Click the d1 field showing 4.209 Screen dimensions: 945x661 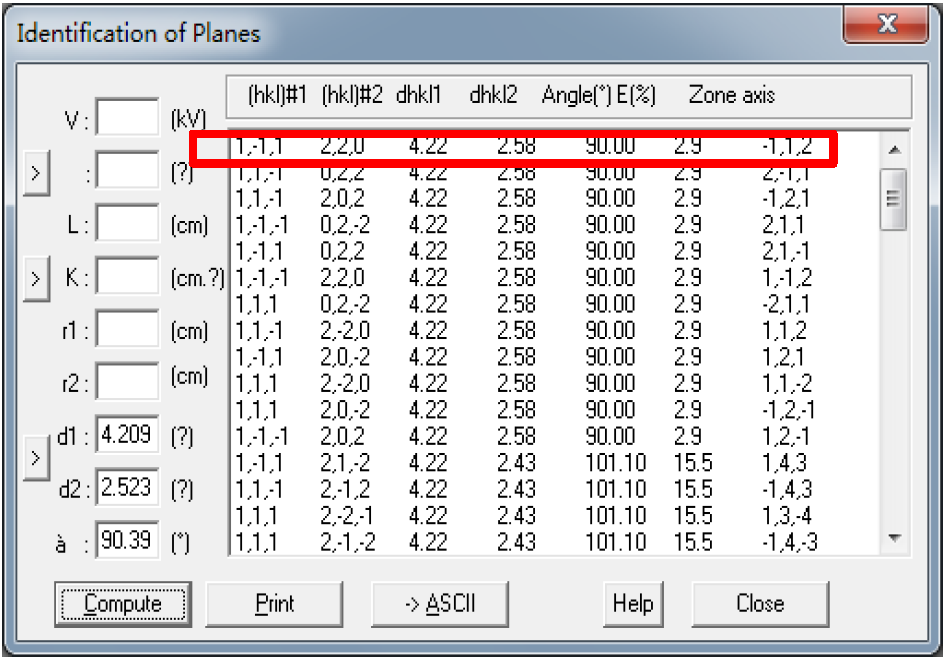(127, 434)
